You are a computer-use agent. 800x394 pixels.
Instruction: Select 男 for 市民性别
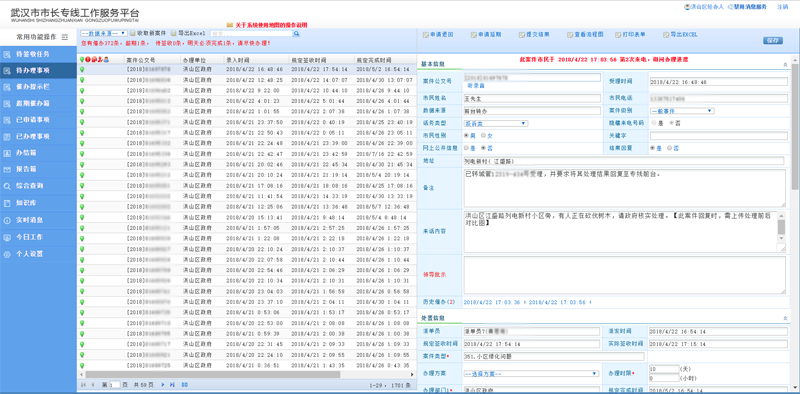pyautogui.click(x=466, y=135)
